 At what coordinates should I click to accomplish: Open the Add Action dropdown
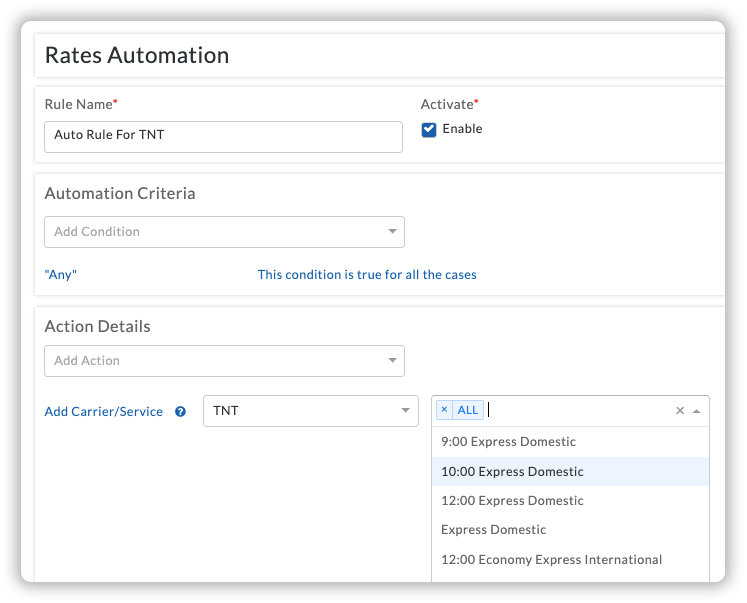[x=224, y=361]
